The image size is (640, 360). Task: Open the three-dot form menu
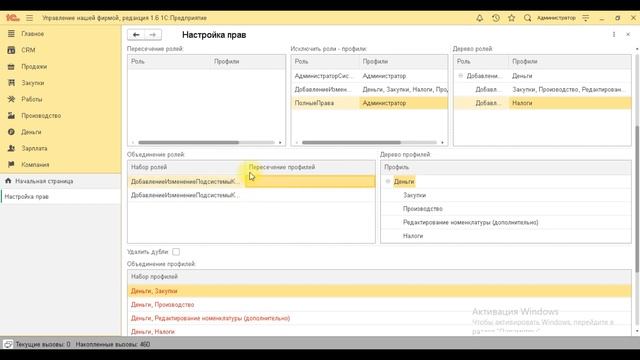click(614, 35)
